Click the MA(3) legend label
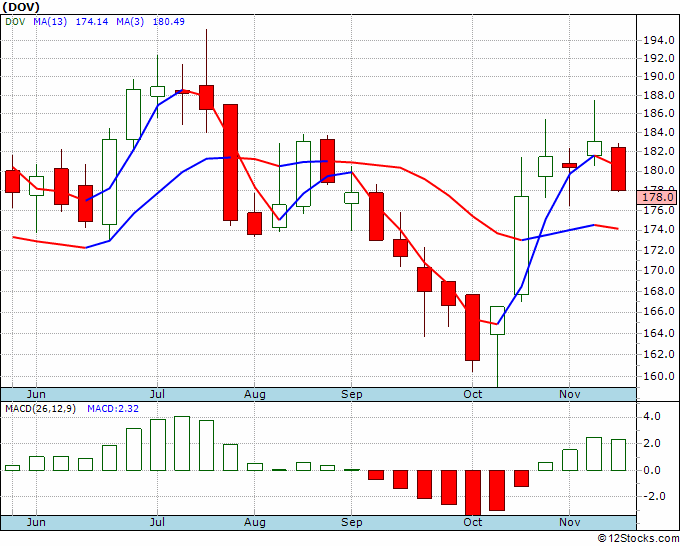Image resolution: width=680 pixels, height=546 pixels. click(x=130, y=21)
